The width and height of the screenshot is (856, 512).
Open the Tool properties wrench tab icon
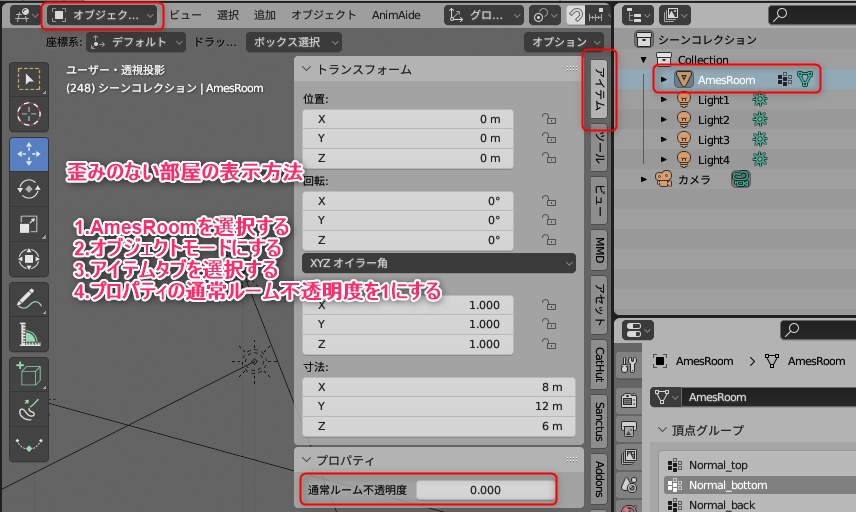tap(629, 365)
